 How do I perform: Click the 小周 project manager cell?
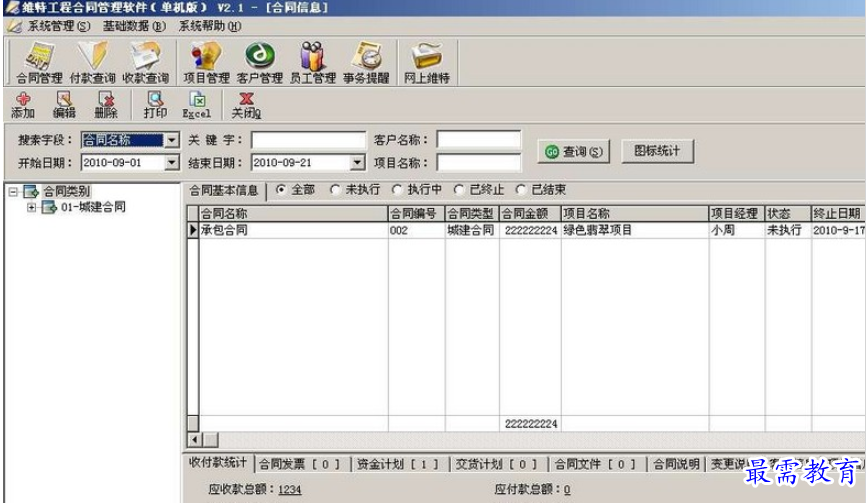tap(737, 230)
